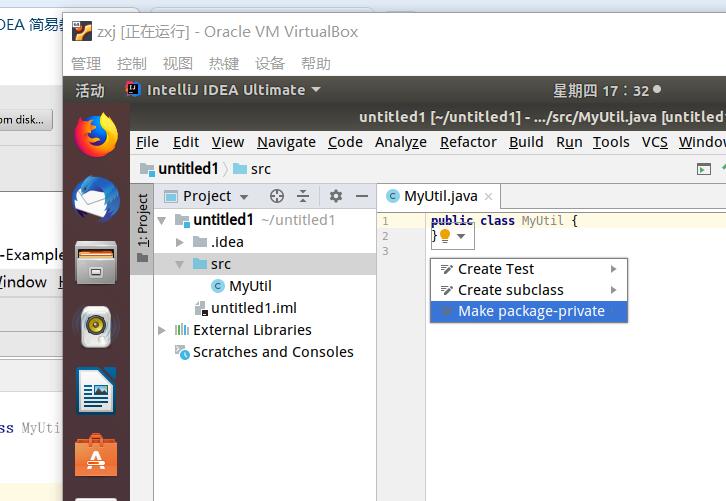This screenshot has height=501, width=726.
Task: Open VirtualBox 帮助 menu
Action: (x=316, y=63)
